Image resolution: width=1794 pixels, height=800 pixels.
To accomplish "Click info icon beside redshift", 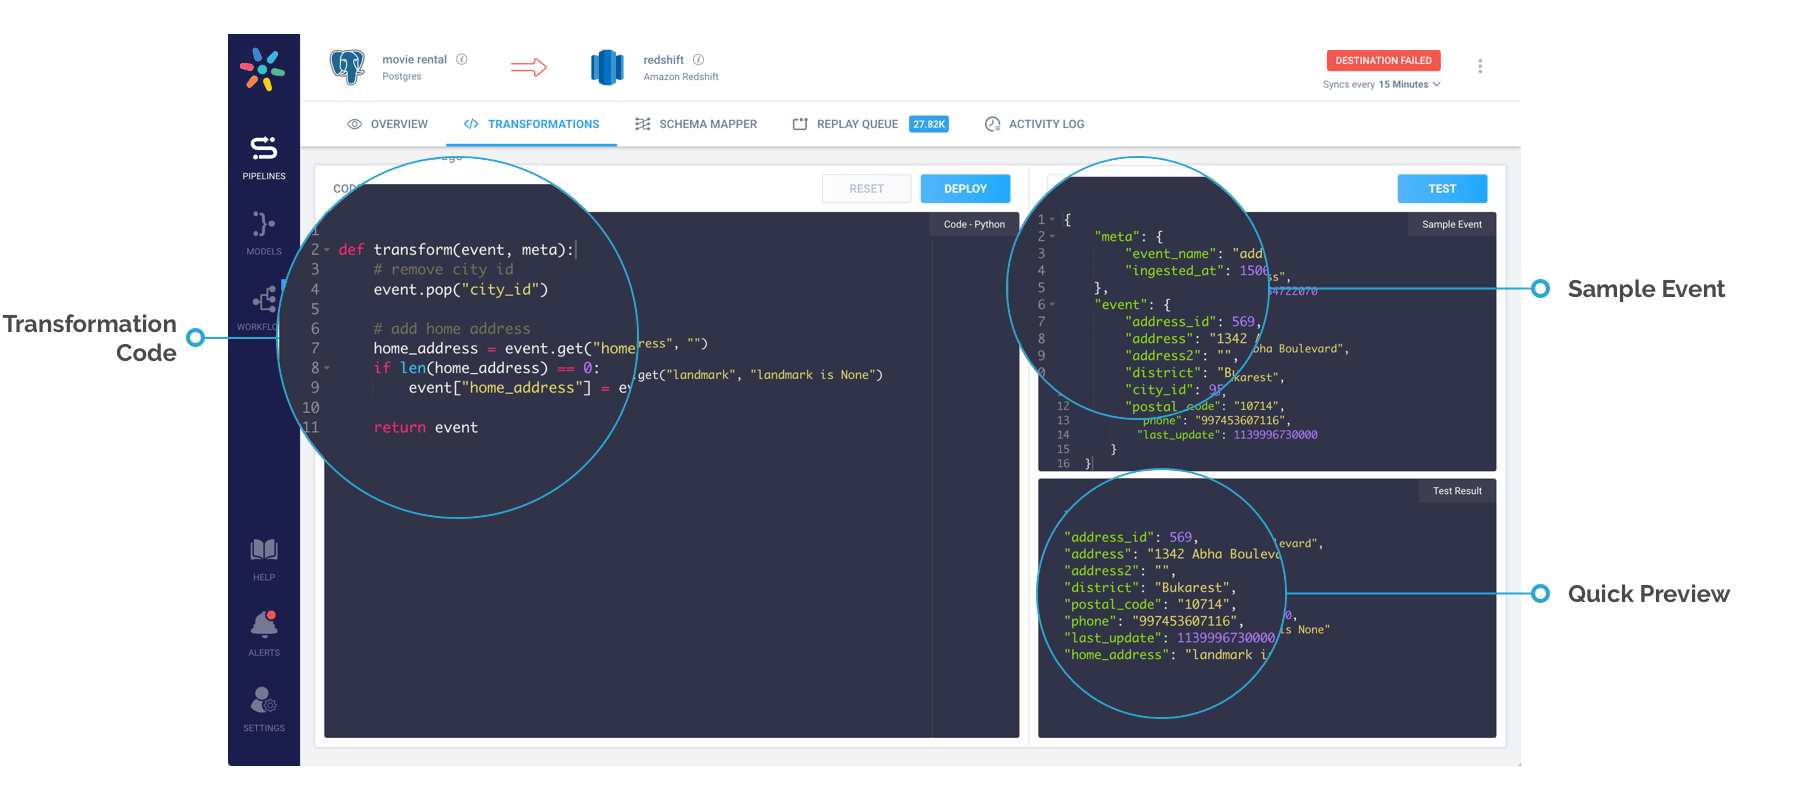I will point(699,60).
